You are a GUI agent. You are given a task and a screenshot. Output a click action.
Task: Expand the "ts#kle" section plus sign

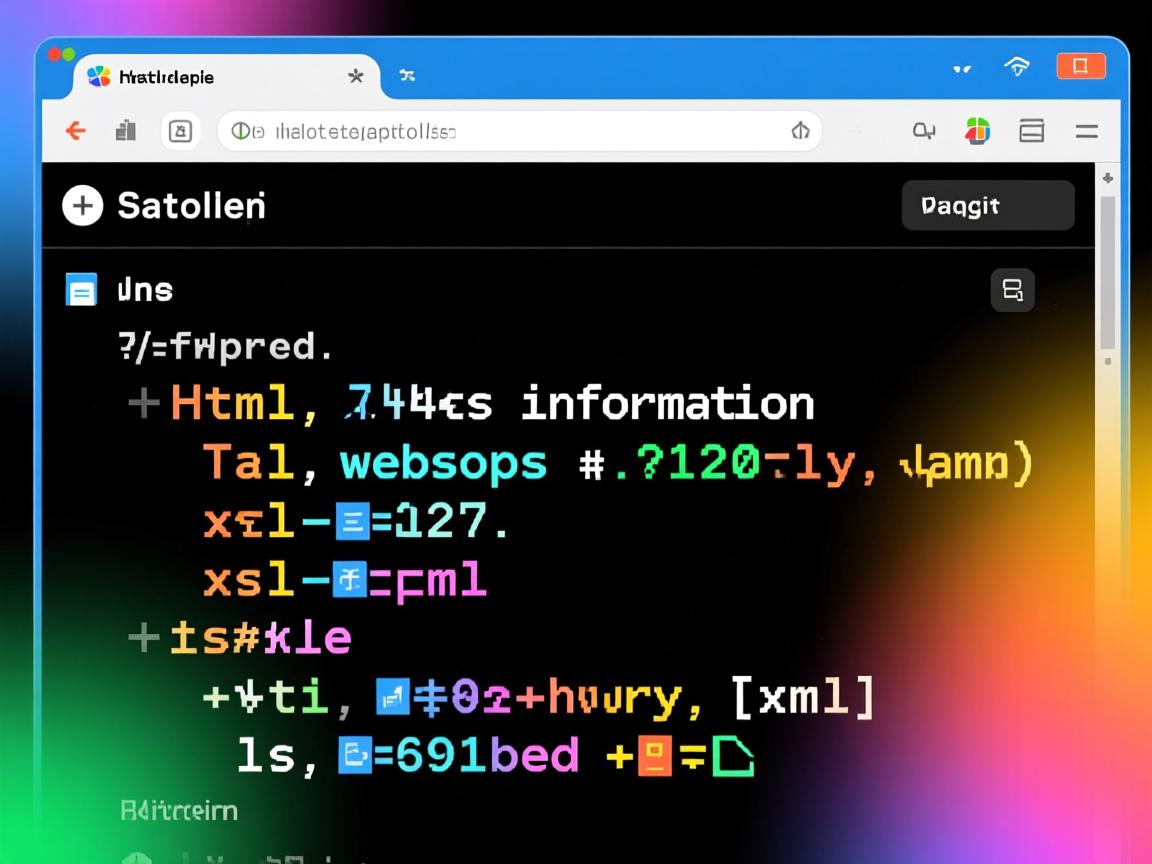(144, 637)
